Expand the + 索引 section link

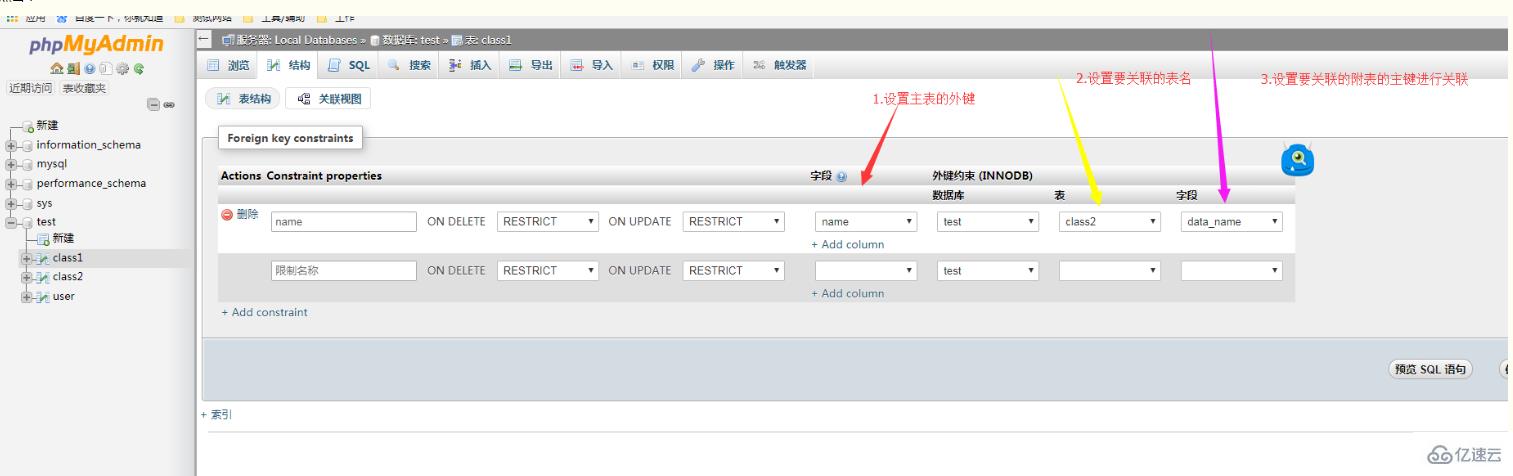click(217, 414)
